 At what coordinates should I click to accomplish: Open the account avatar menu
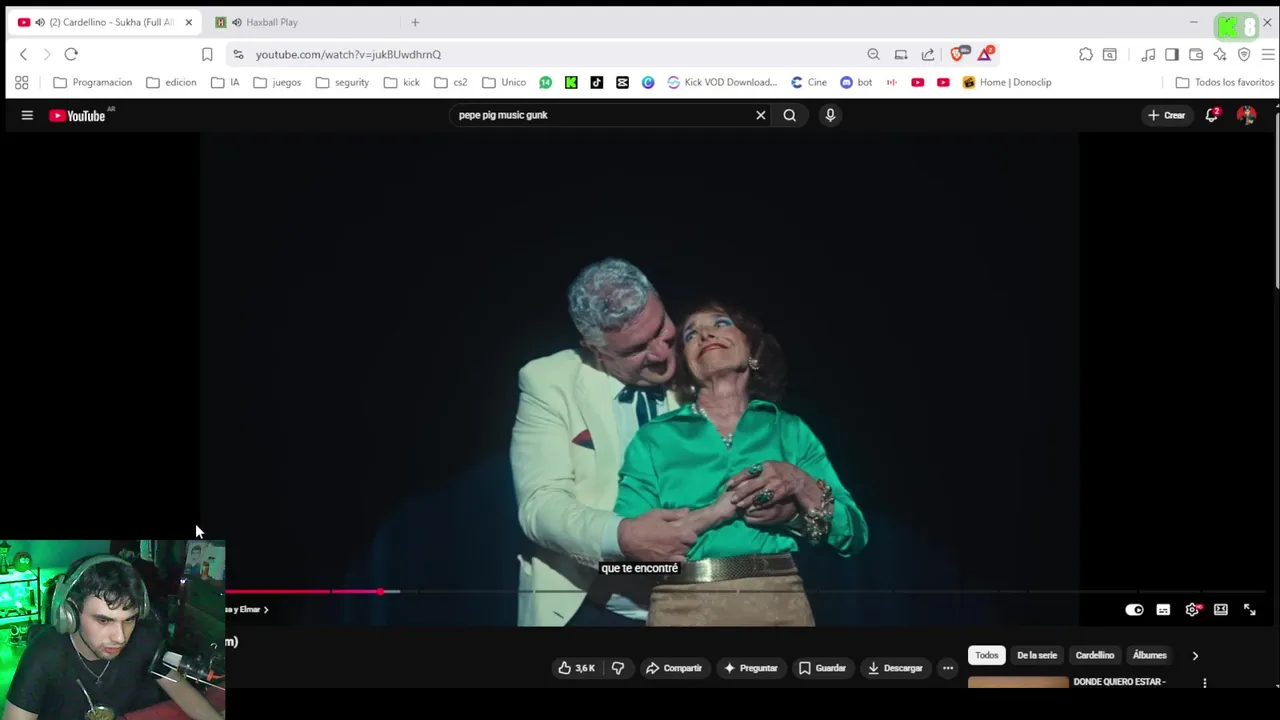click(x=1246, y=115)
